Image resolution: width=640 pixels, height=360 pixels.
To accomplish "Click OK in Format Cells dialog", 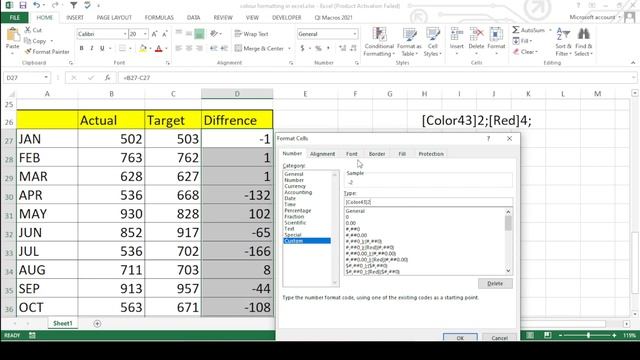I will tap(460, 337).
